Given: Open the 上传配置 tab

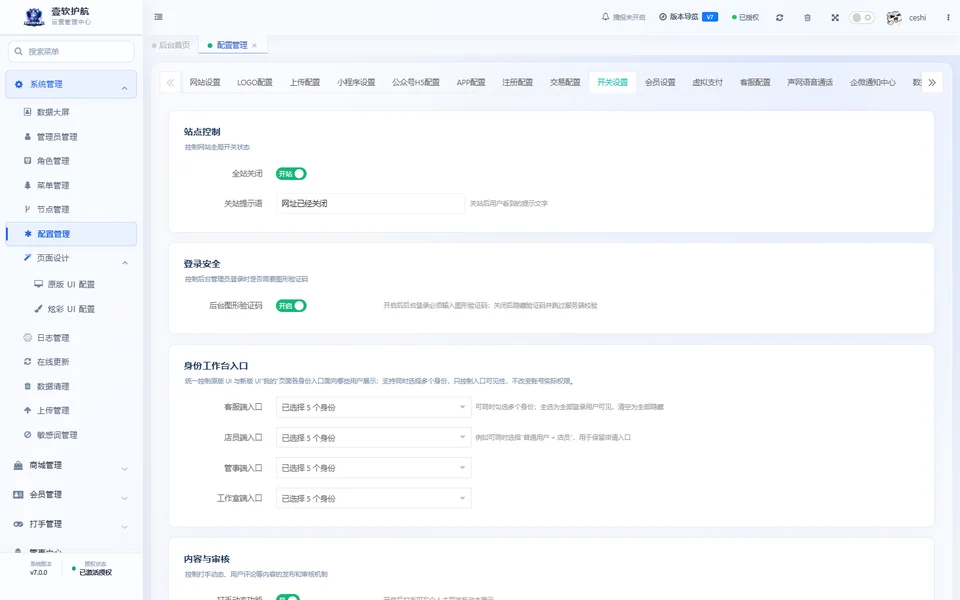Looking at the screenshot, I should [305, 82].
